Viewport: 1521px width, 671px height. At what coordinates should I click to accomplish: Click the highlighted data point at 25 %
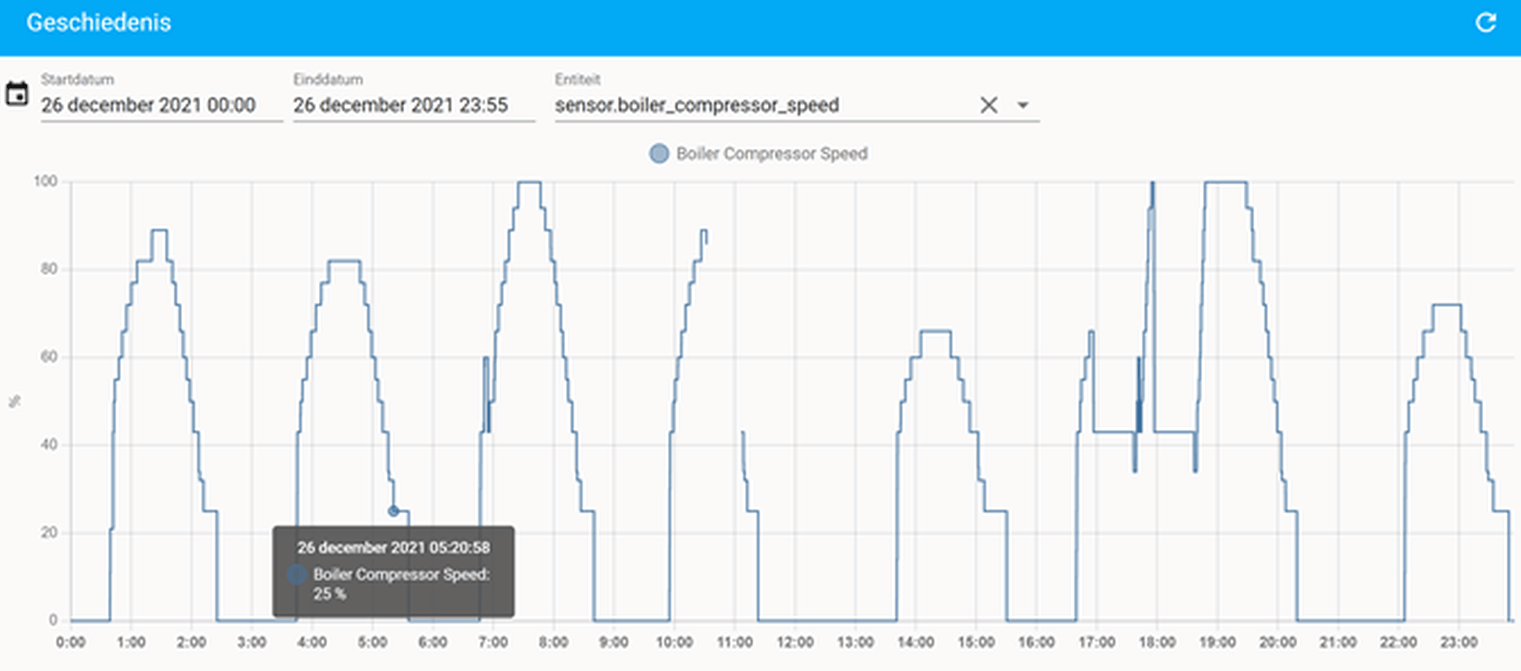click(x=393, y=511)
